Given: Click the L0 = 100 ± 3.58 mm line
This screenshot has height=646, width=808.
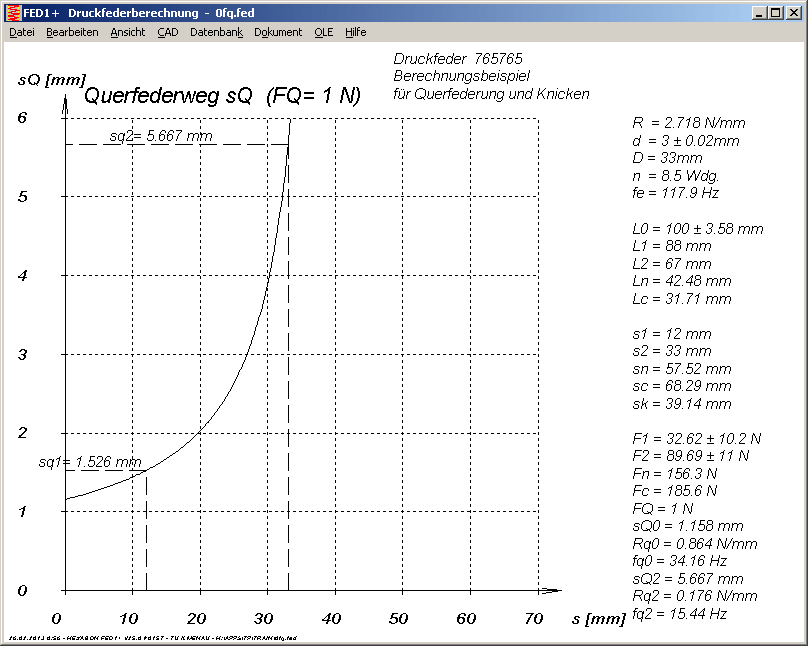Looking at the screenshot, I should click(x=697, y=229).
